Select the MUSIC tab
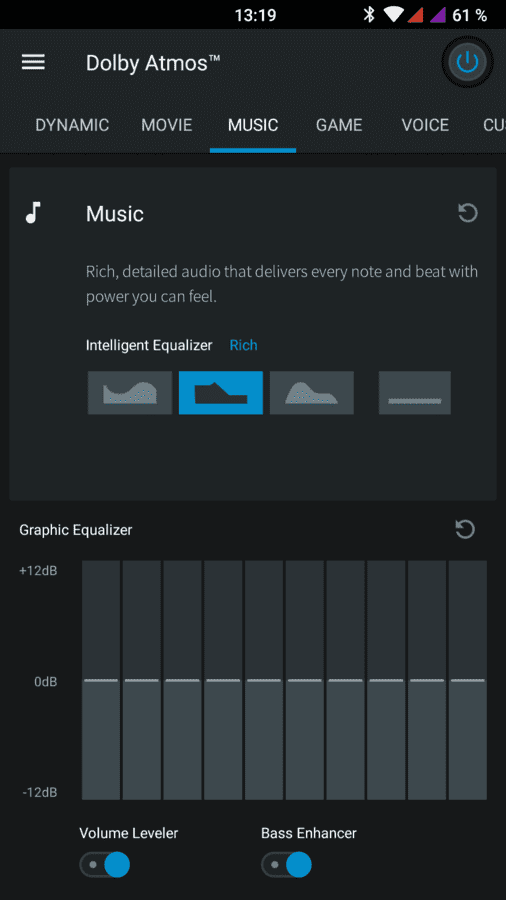The height and width of the screenshot is (900, 506). point(253,125)
